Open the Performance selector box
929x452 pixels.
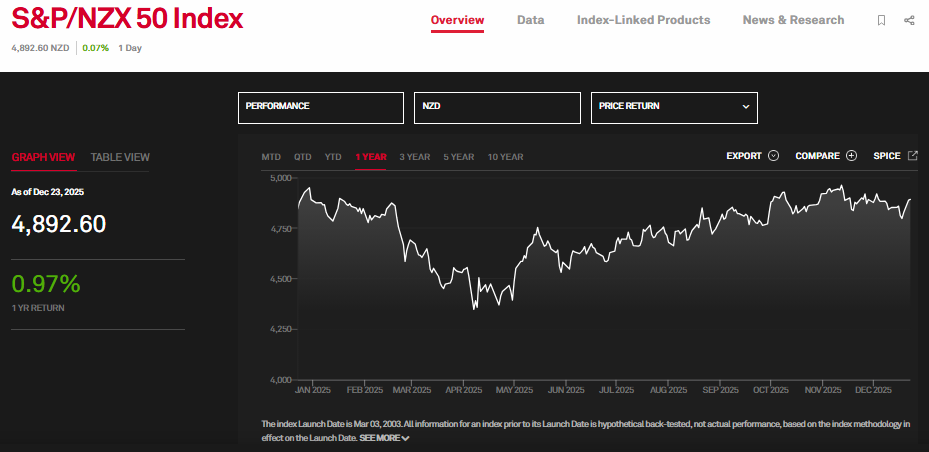point(321,108)
